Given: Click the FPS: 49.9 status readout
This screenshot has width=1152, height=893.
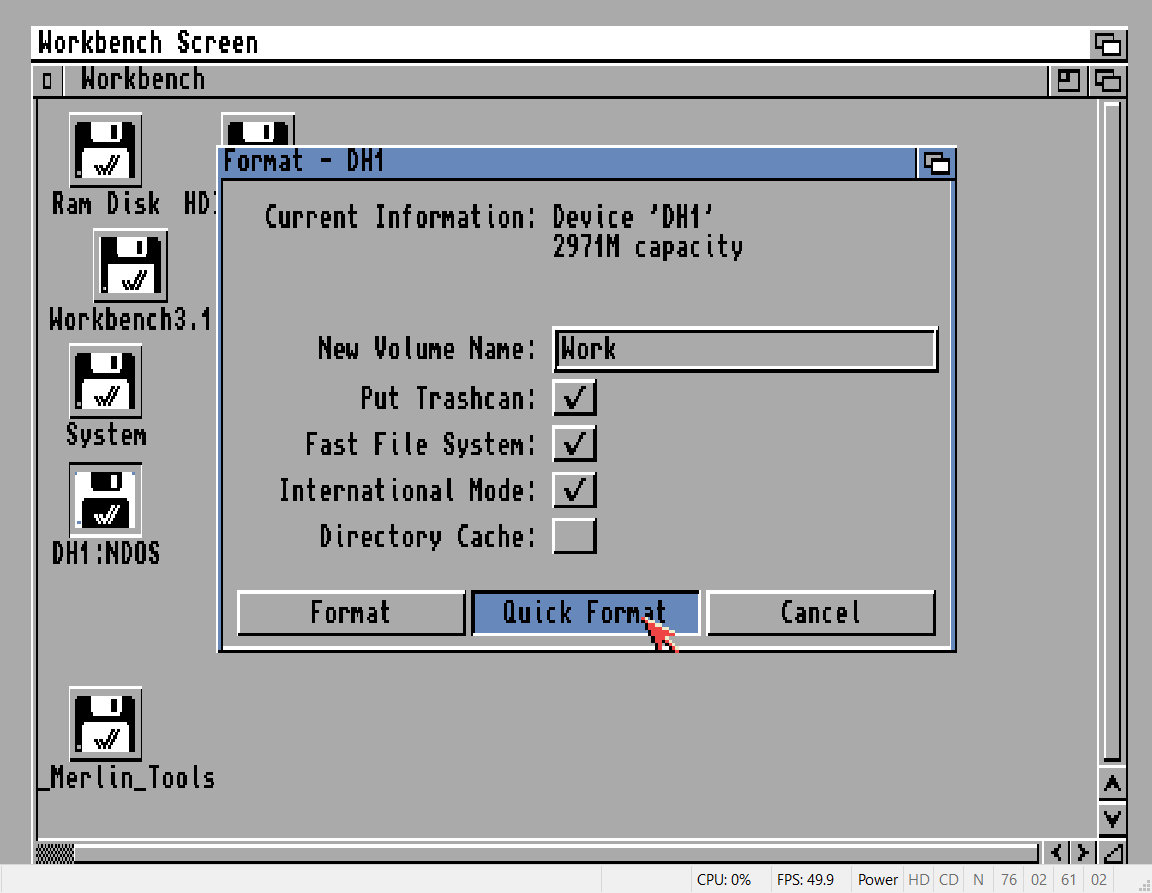Looking at the screenshot, I should [x=805, y=880].
